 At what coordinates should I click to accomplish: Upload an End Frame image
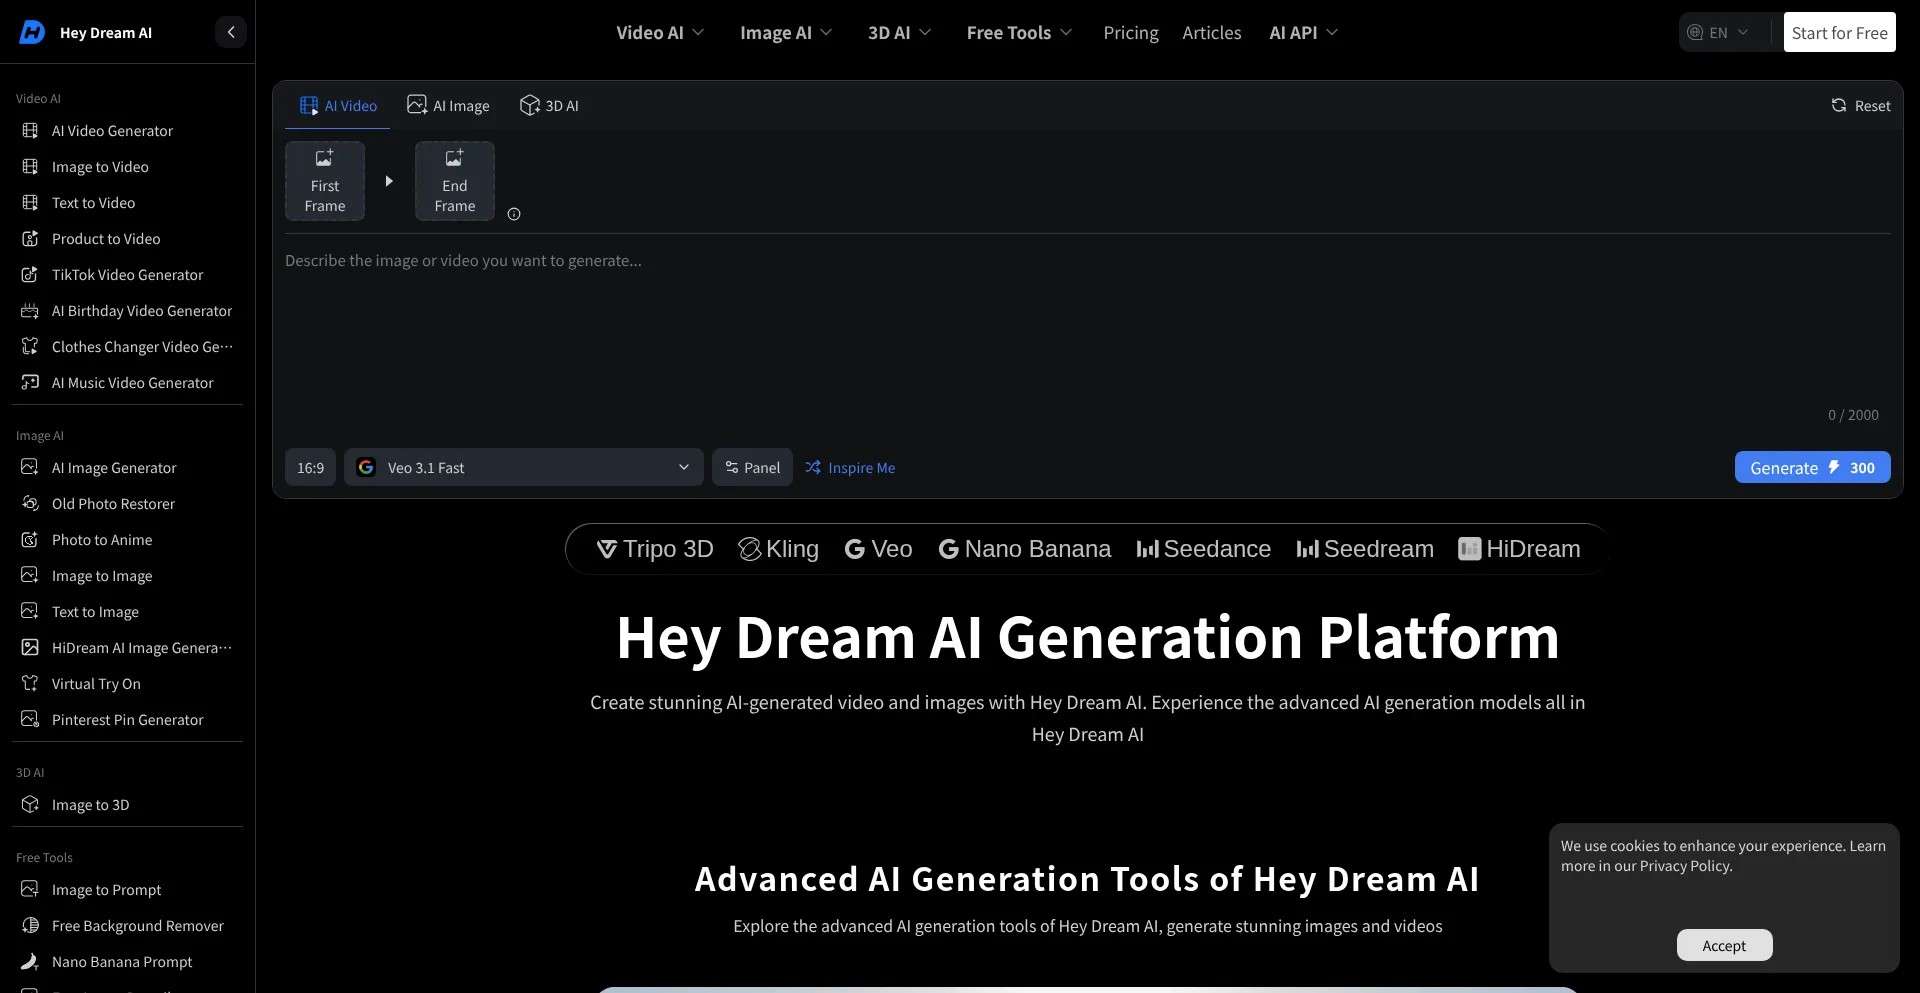tap(455, 181)
